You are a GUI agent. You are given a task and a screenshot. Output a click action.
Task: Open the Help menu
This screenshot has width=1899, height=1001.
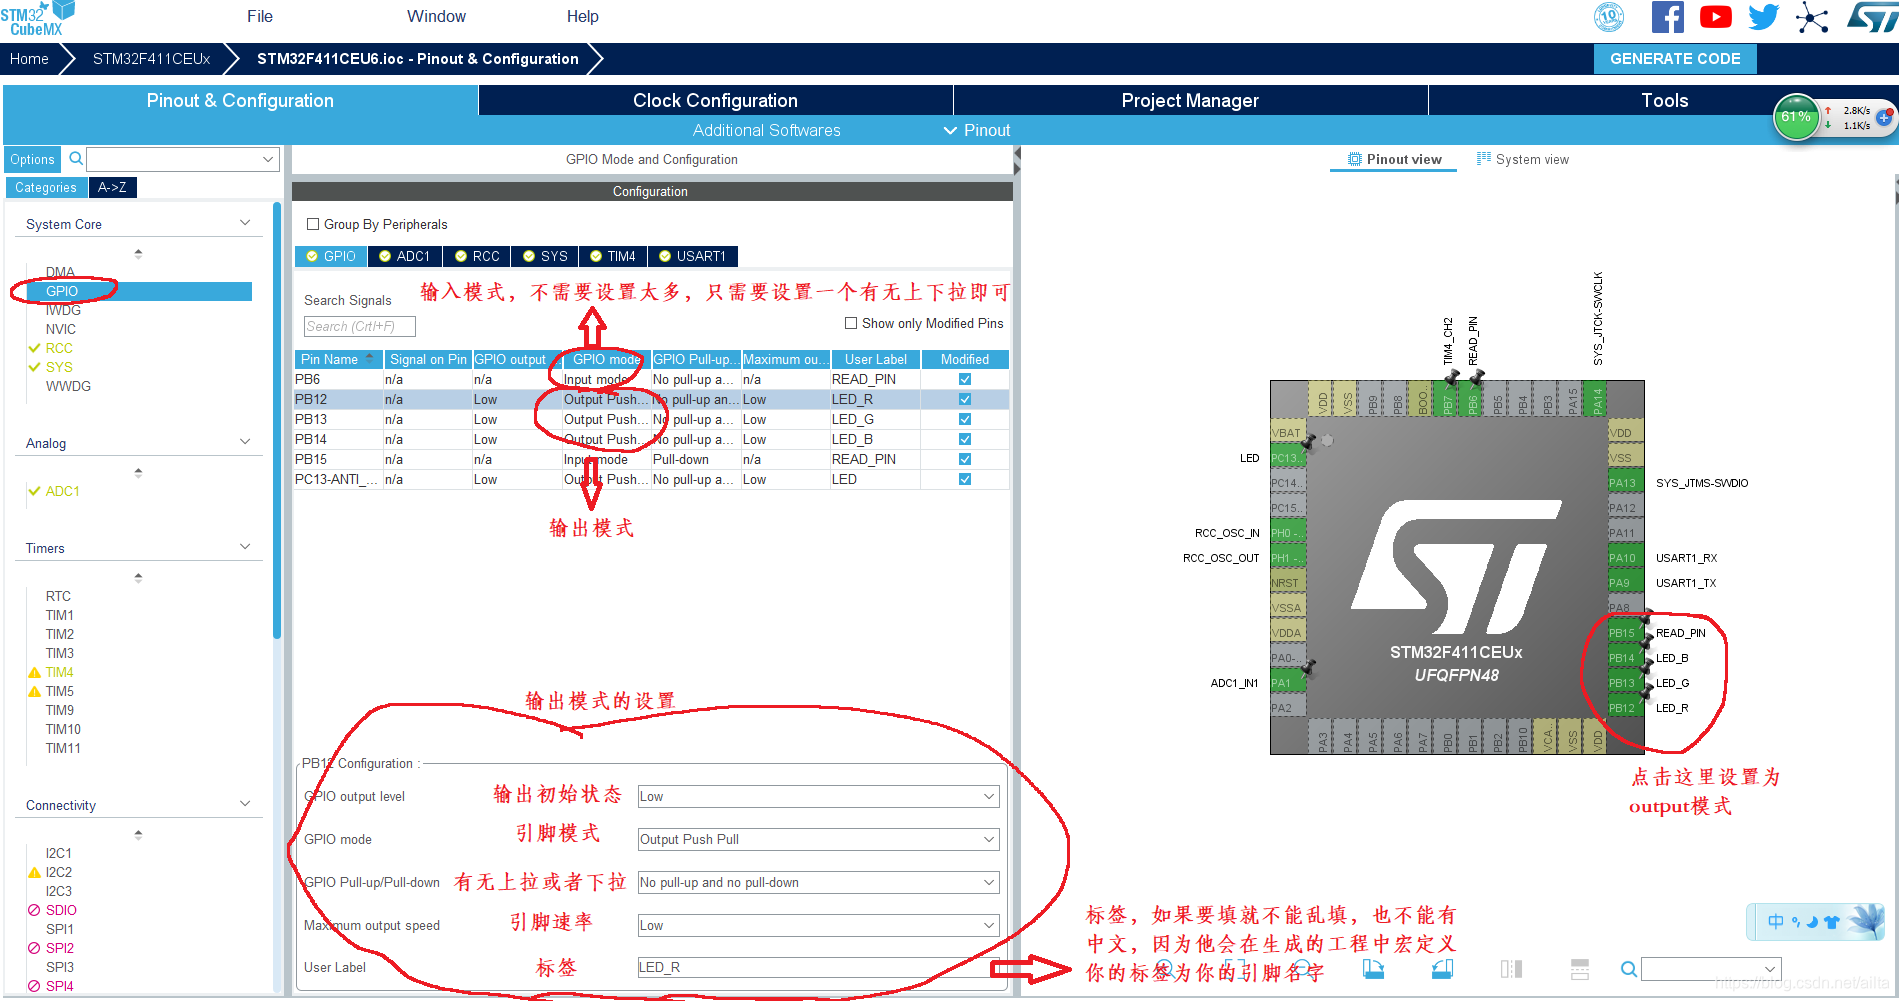point(583,16)
